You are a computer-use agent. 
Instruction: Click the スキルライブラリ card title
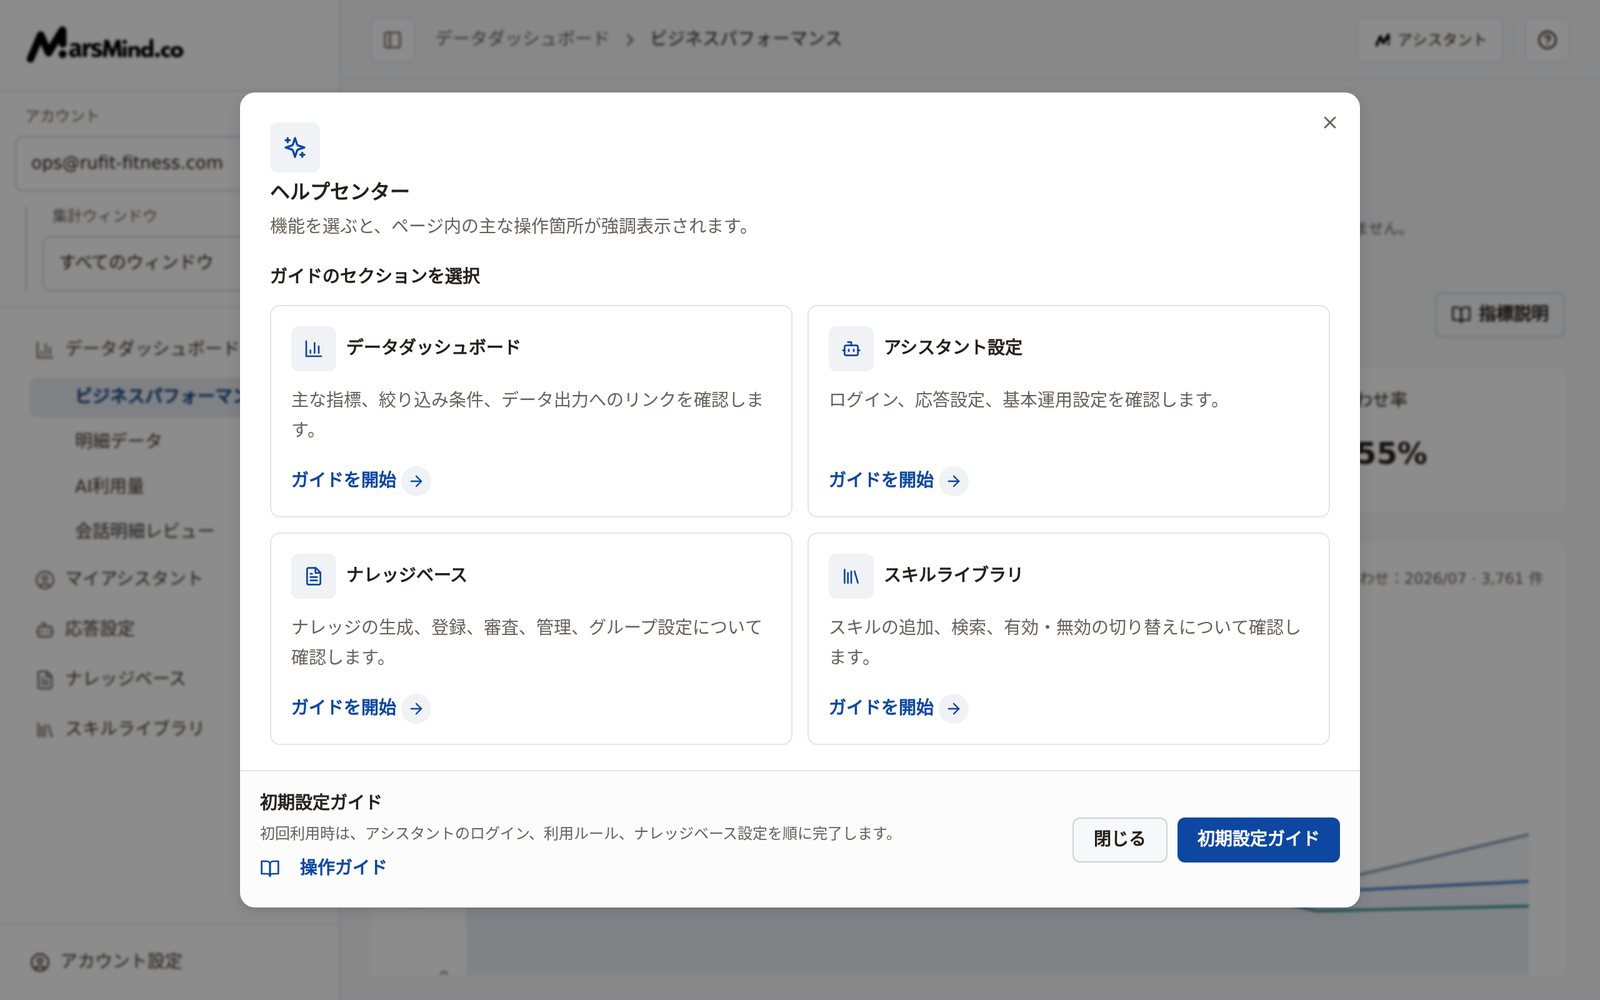coord(953,575)
